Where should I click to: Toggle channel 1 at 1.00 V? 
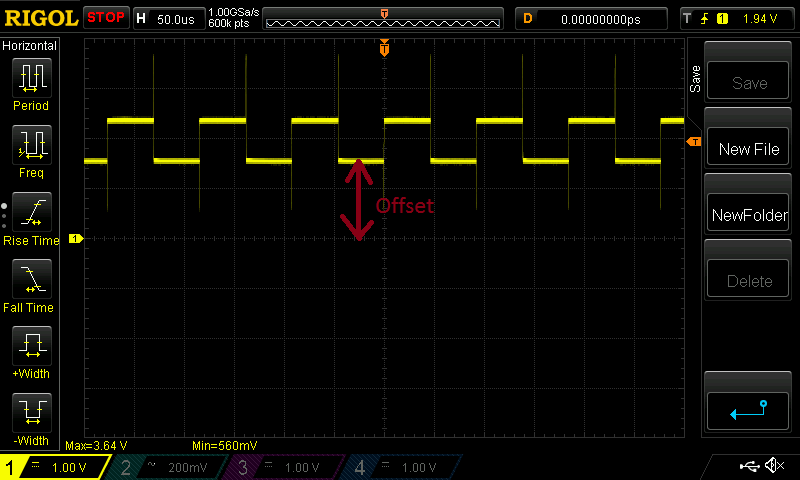pos(54,467)
